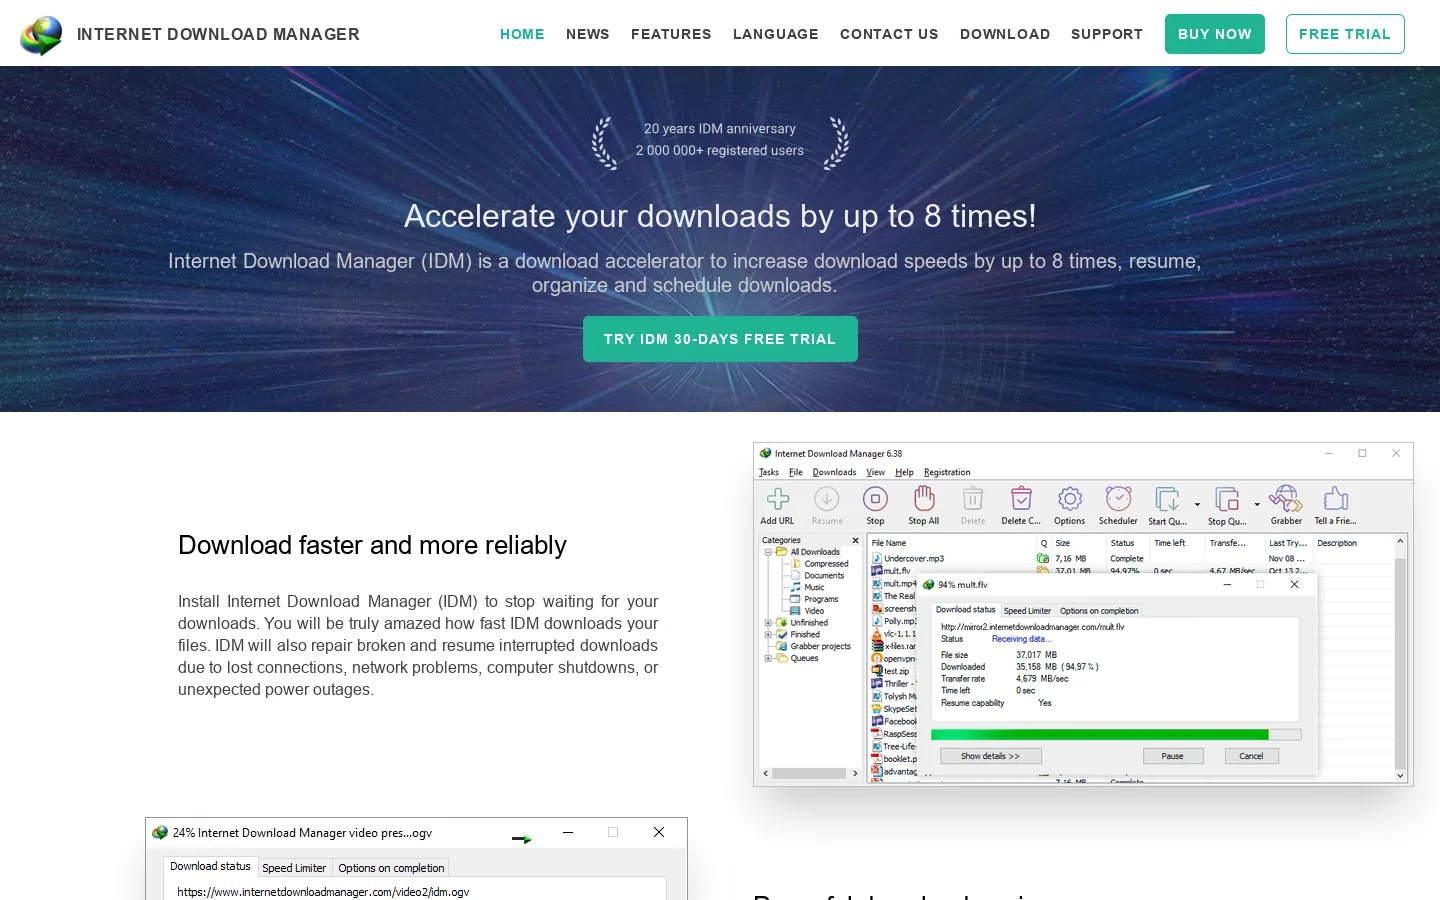Open the Stop Queue dropdown arrow
The height and width of the screenshot is (900, 1440).
(x=1257, y=505)
